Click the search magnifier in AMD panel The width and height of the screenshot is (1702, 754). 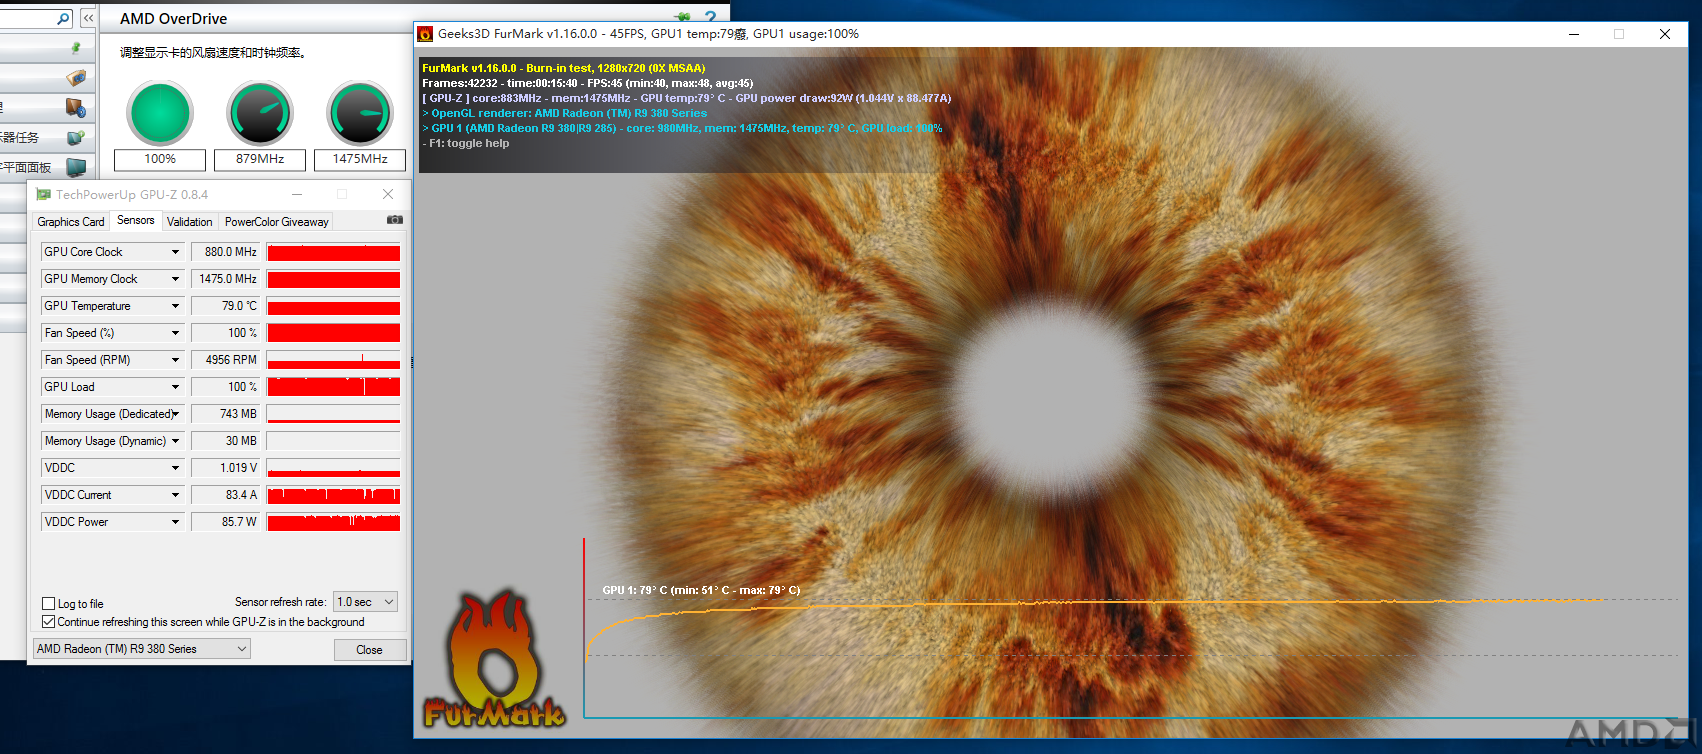tap(63, 18)
